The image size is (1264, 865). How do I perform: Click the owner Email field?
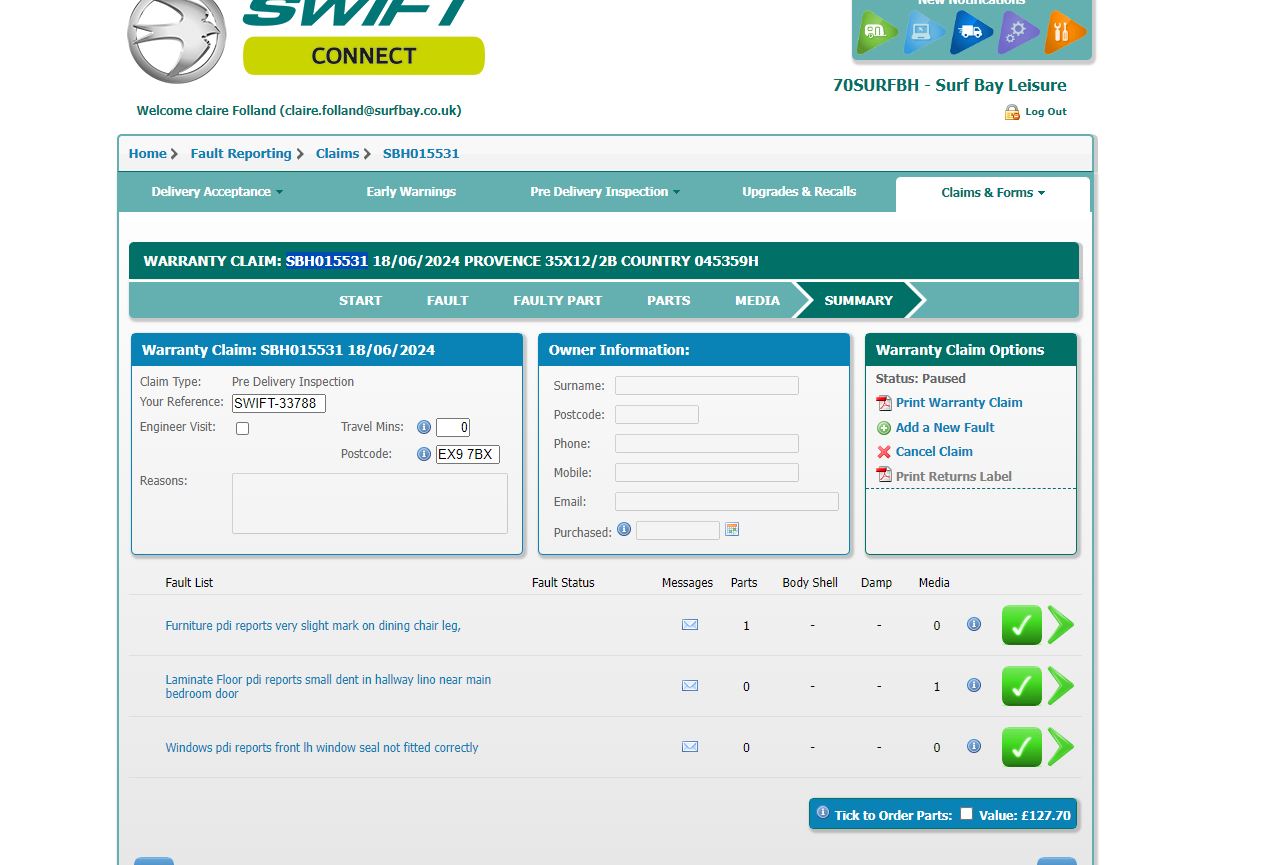pyautogui.click(x=727, y=501)
